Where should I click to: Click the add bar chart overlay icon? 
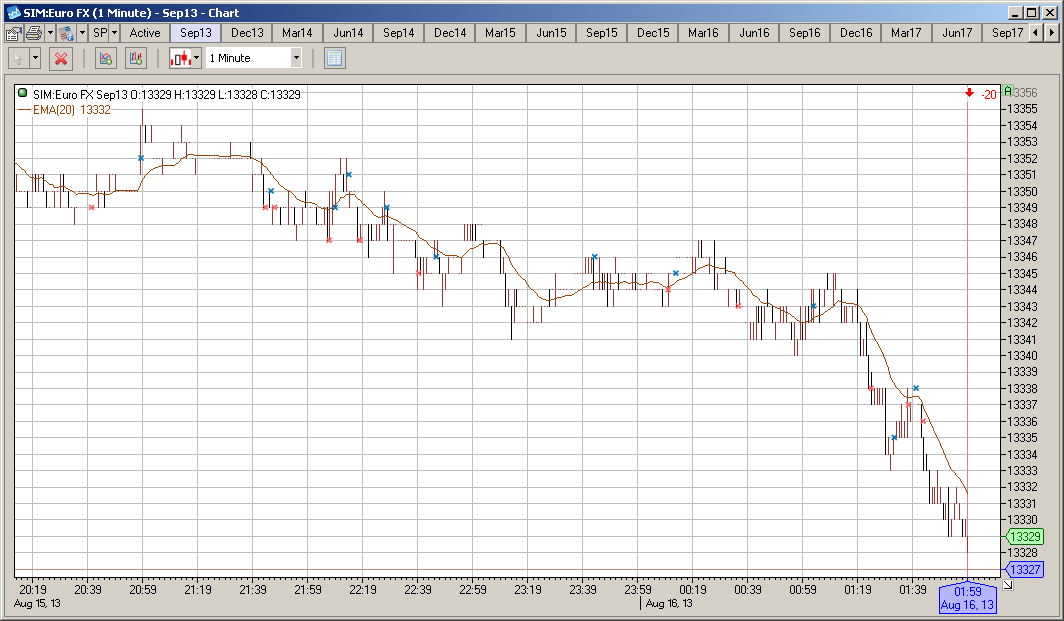(x=136, y=58)
